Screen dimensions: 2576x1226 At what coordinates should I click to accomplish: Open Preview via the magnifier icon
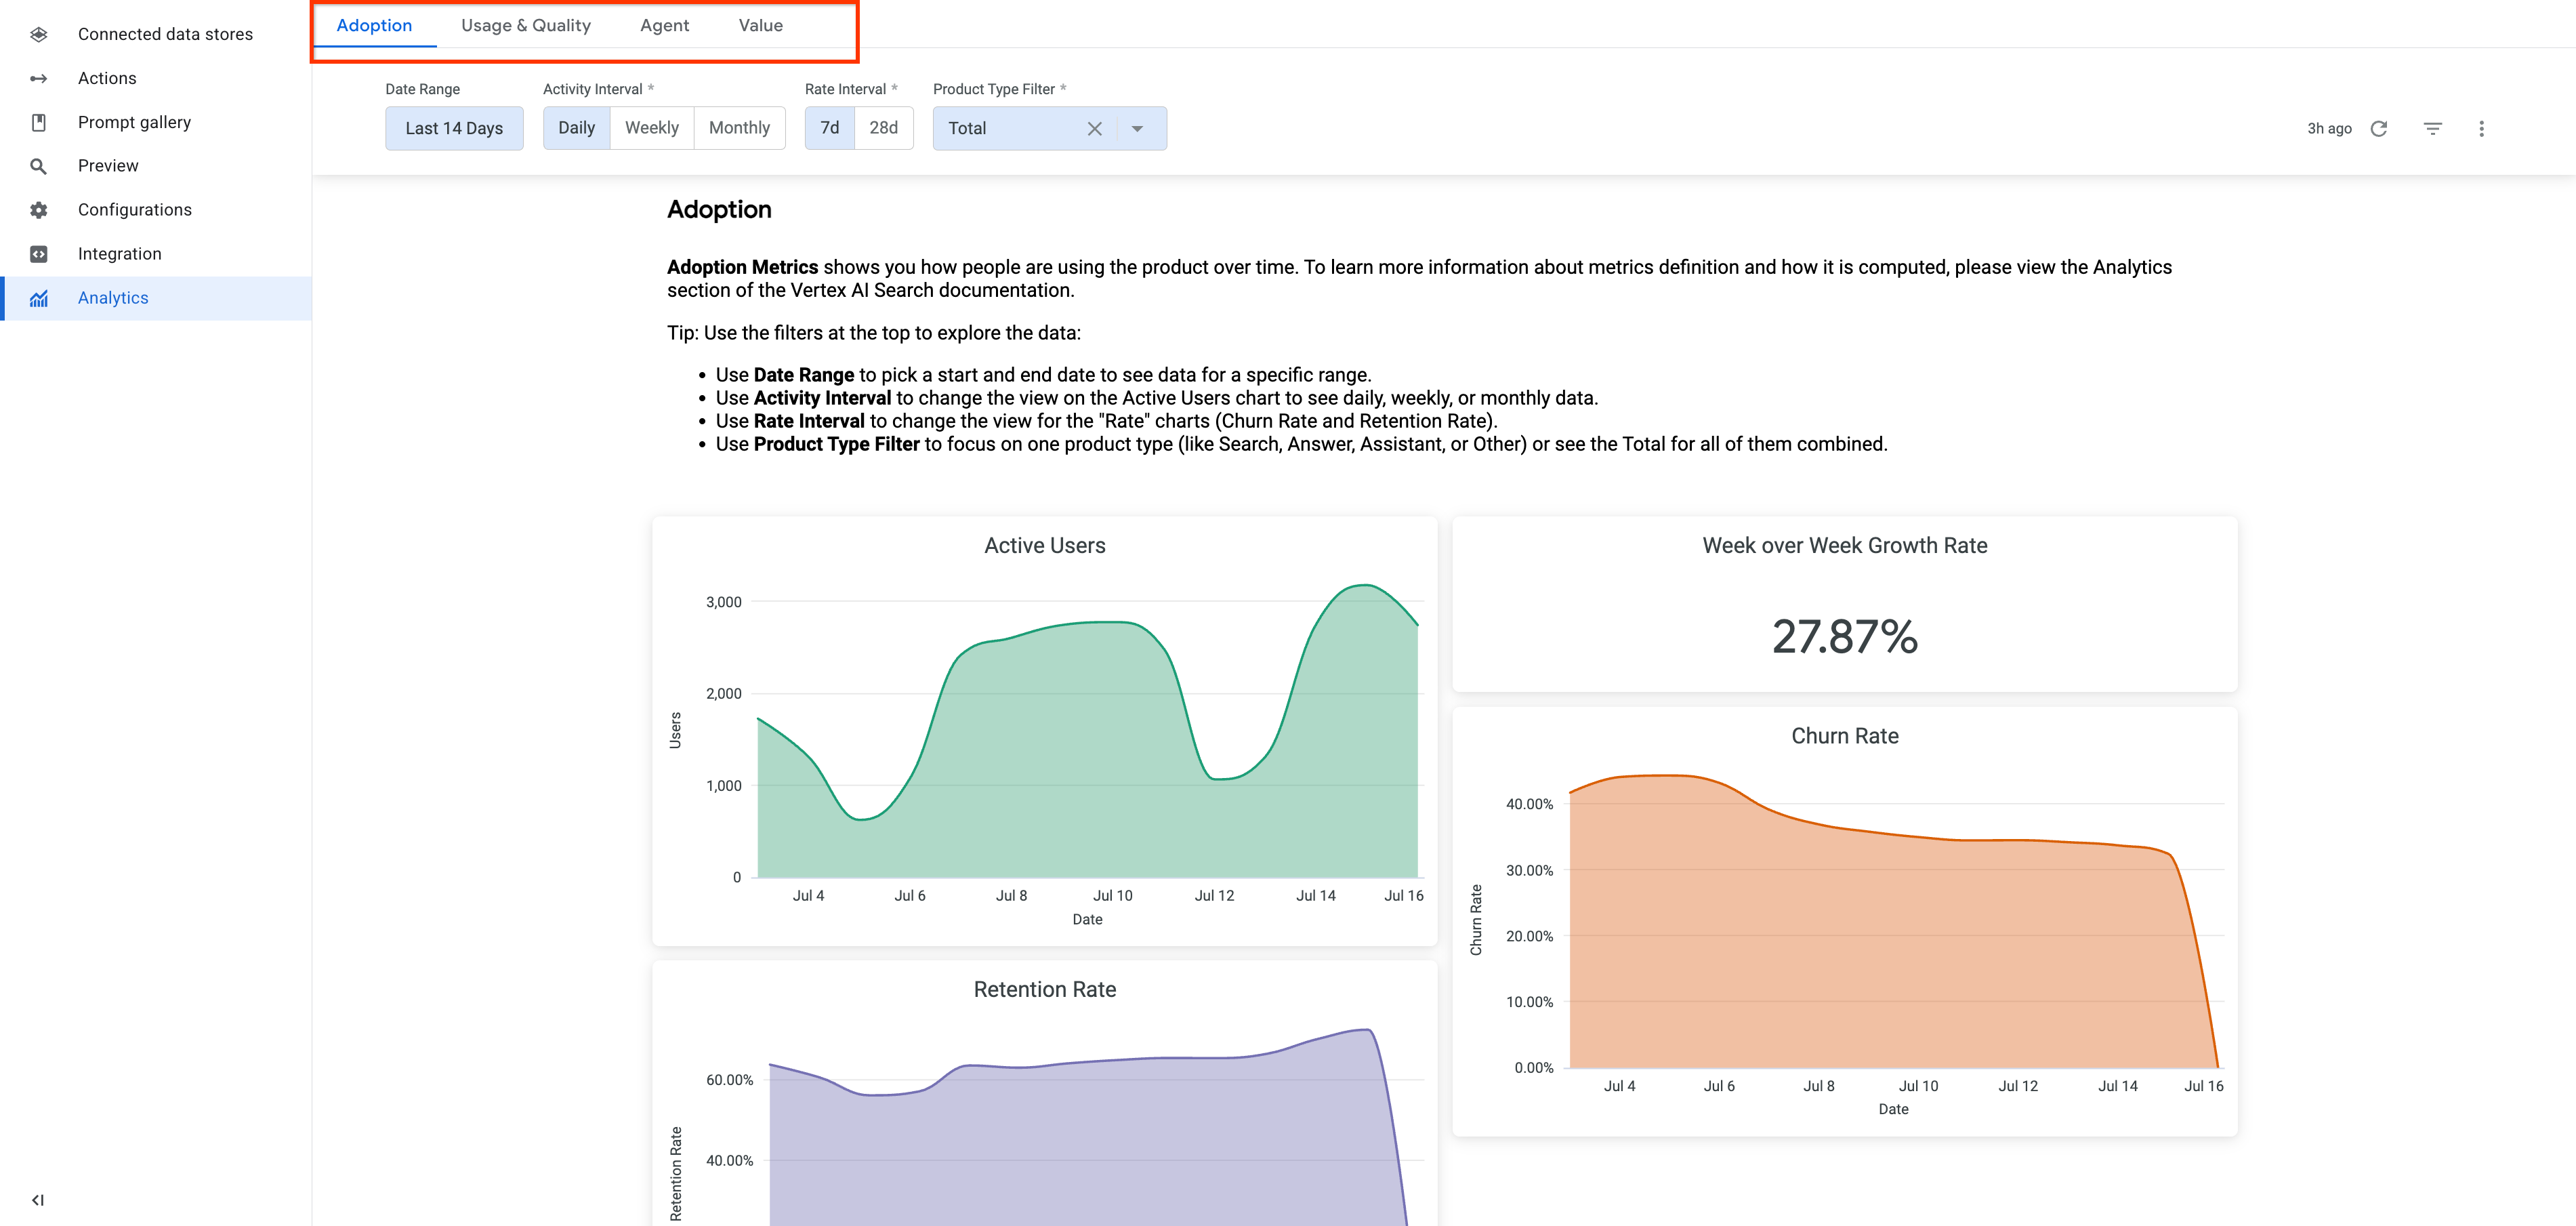(38, 165)
